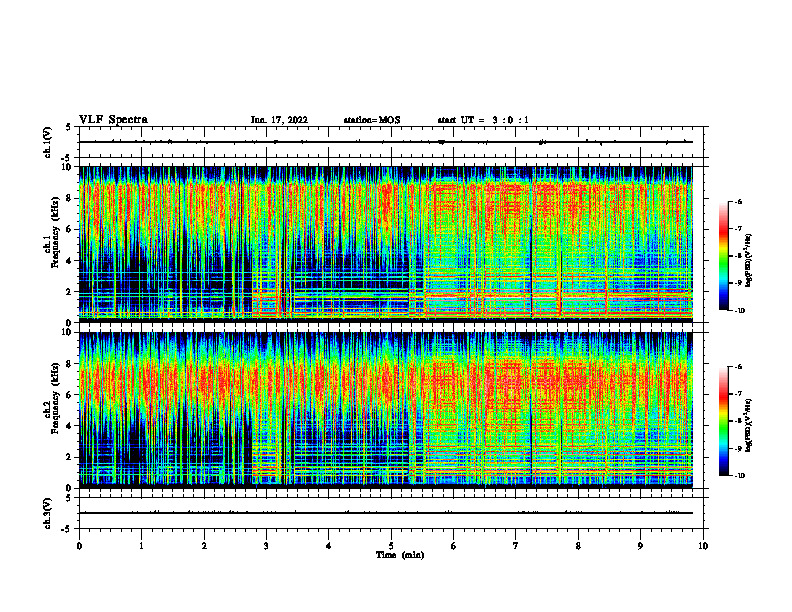Click the "1" tick on the time axis
The width and height of the screenshot is (792, 612).
[x=141, y=546]
